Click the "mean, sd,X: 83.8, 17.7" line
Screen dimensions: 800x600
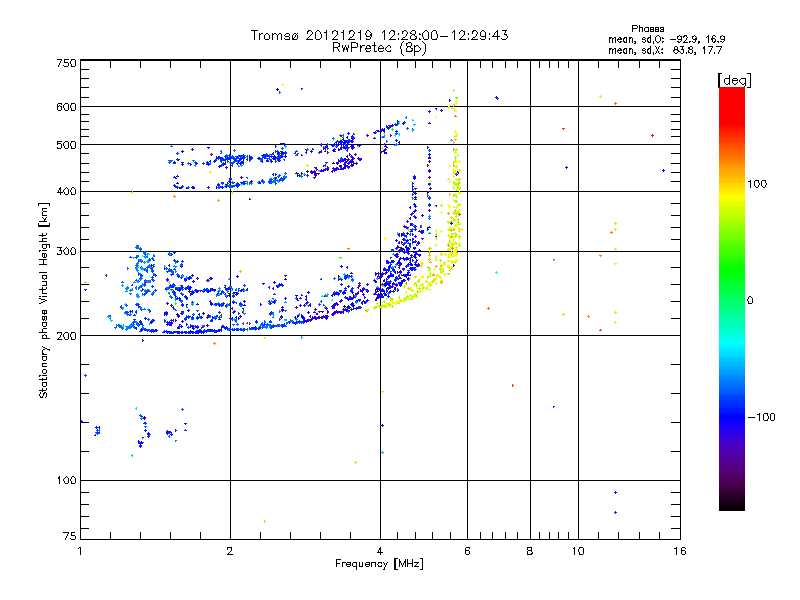(x=665, y=50)
